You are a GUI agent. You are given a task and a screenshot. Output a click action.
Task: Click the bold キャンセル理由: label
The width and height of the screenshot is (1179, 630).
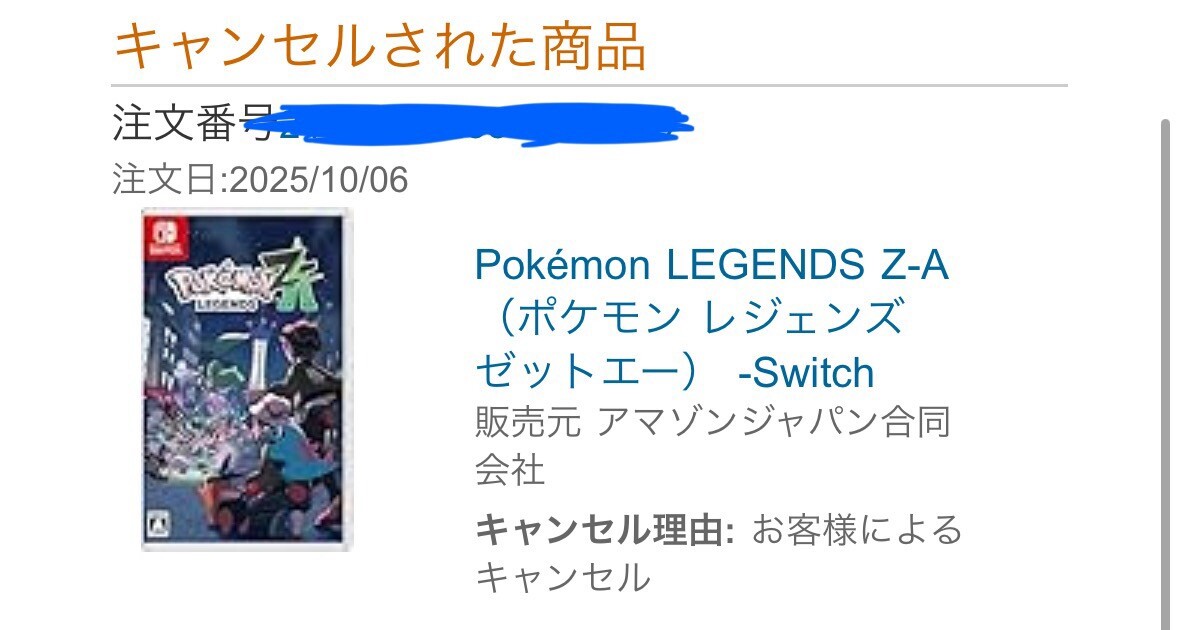tap(605, 530)
